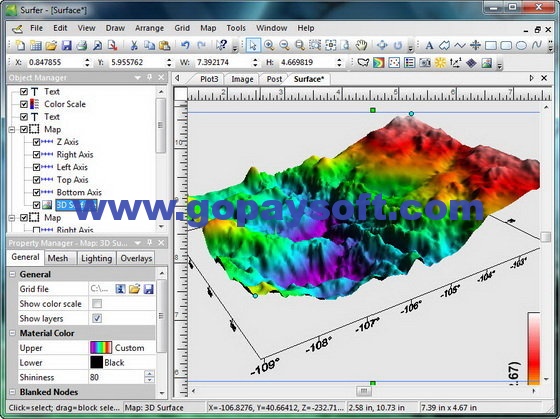Uncheck the Right Axis under first Map
This screenshot has height=419, width=560.
[x=36, y=154]
